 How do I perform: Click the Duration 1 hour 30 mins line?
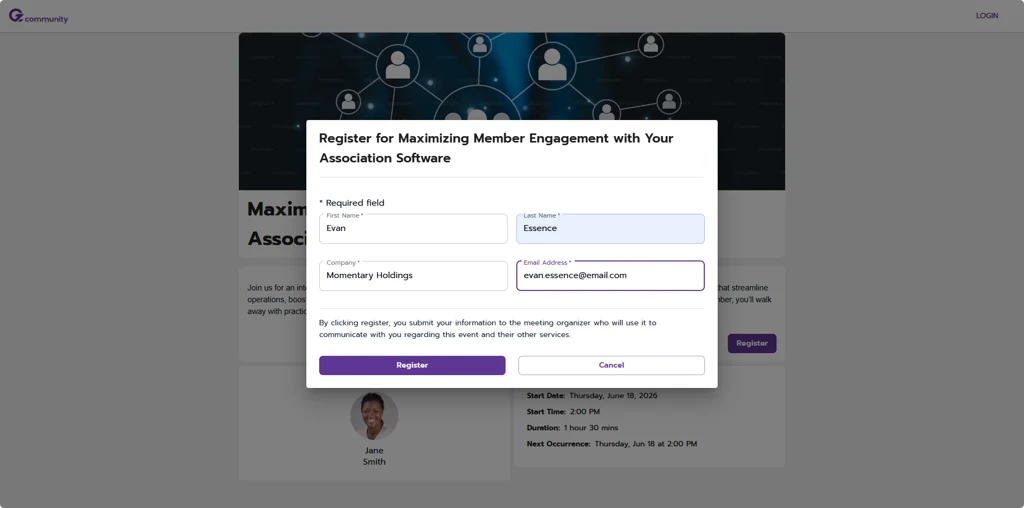572,428
